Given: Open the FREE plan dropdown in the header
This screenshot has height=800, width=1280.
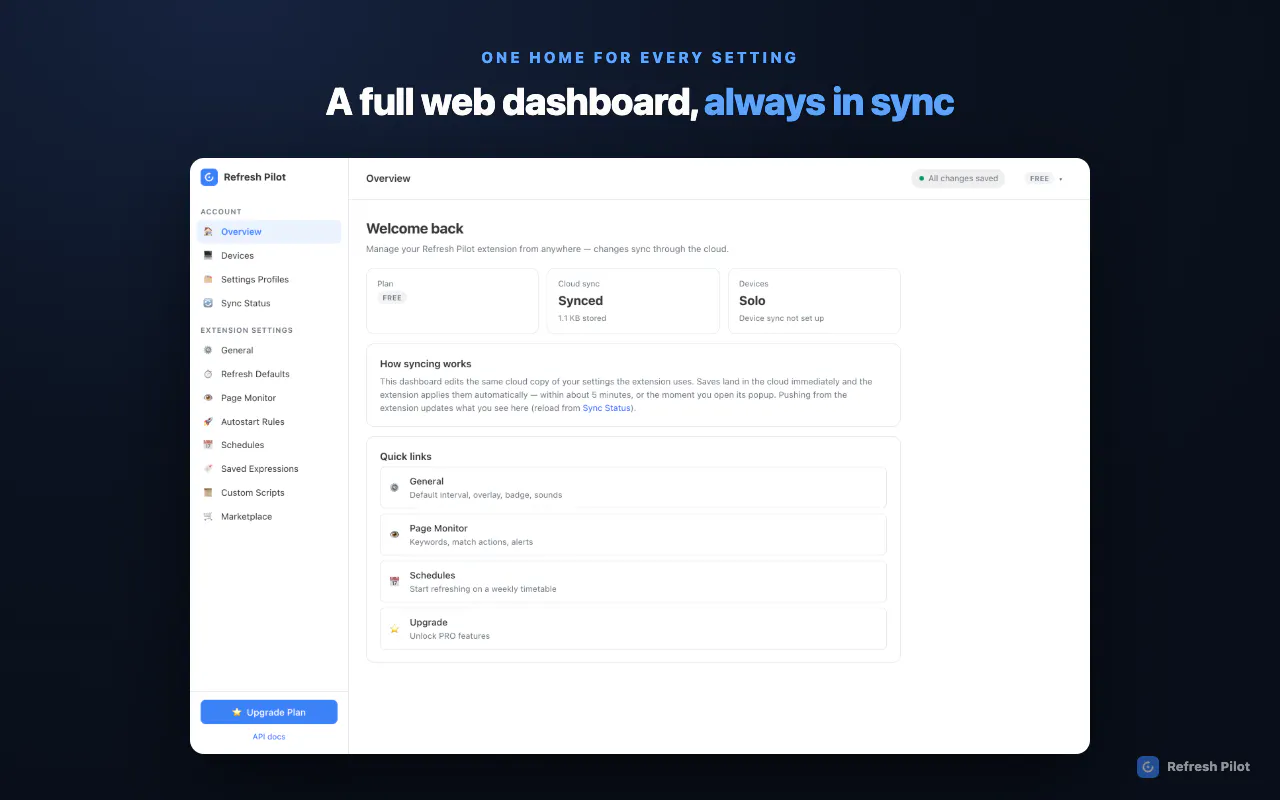Looking at the screenshot, I should (1044, 179).
